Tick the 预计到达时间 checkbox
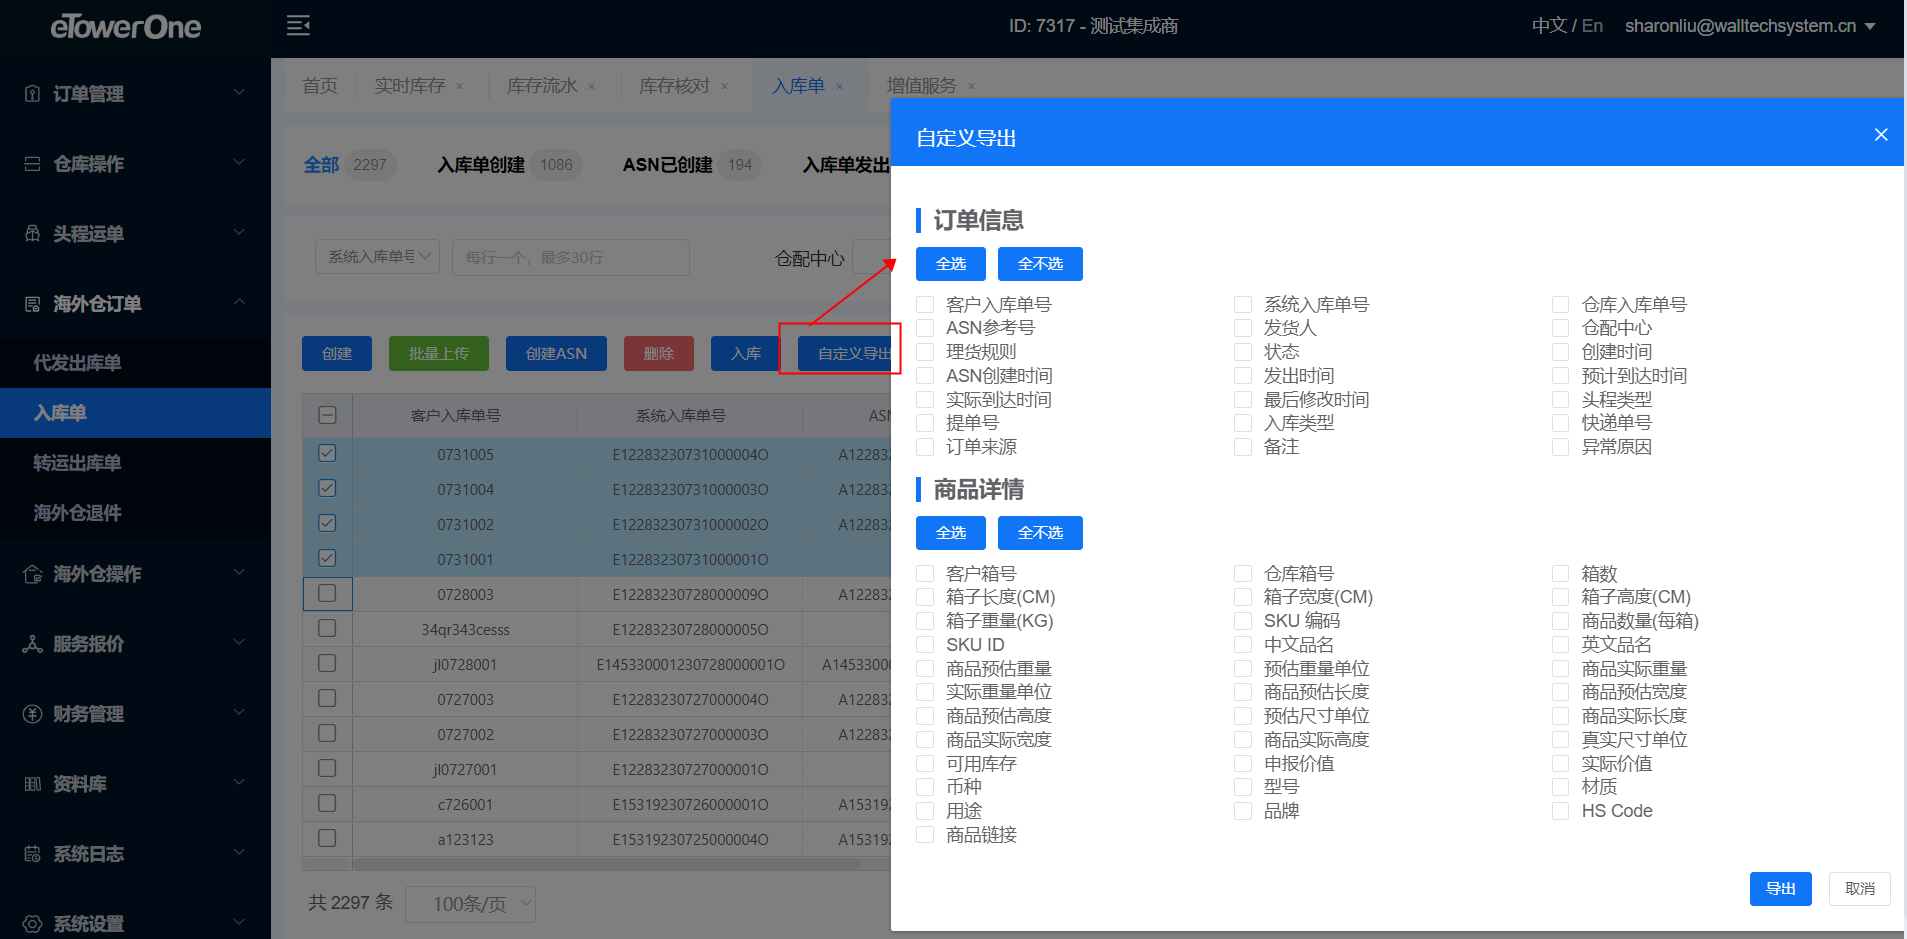Viewport: 1907px width, 939px height. [x=1560, y=375]
